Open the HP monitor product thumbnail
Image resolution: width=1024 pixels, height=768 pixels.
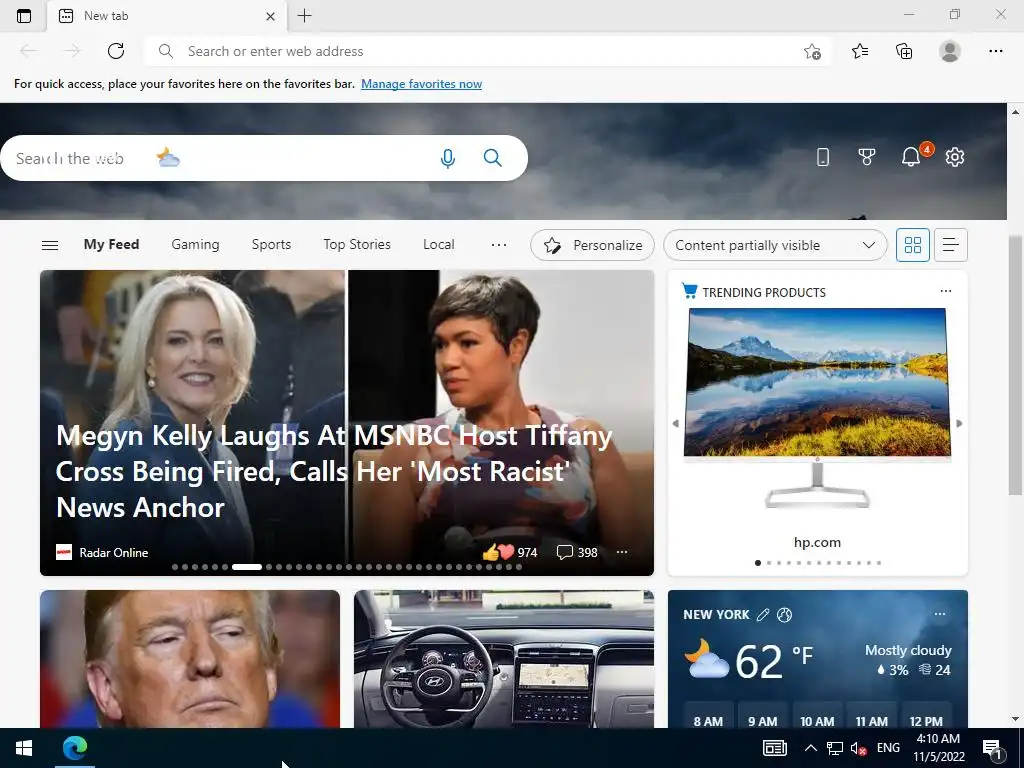pyautogui.click(x=817, y=409)
